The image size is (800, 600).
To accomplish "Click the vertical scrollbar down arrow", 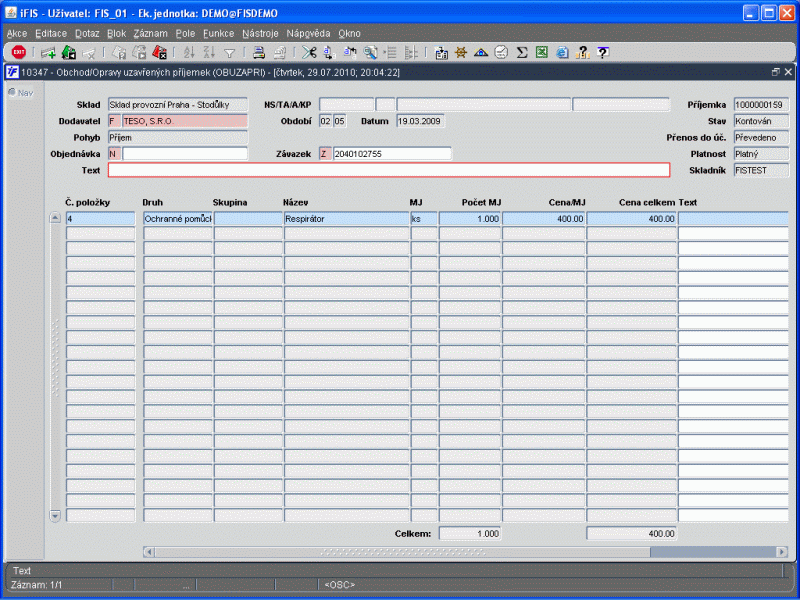I will point(55,515).
